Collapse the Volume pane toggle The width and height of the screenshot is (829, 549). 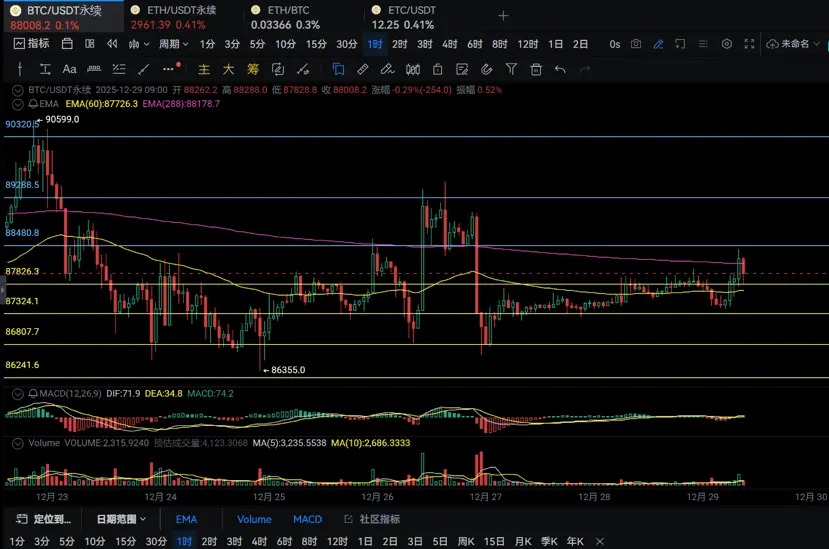point(17,443)
